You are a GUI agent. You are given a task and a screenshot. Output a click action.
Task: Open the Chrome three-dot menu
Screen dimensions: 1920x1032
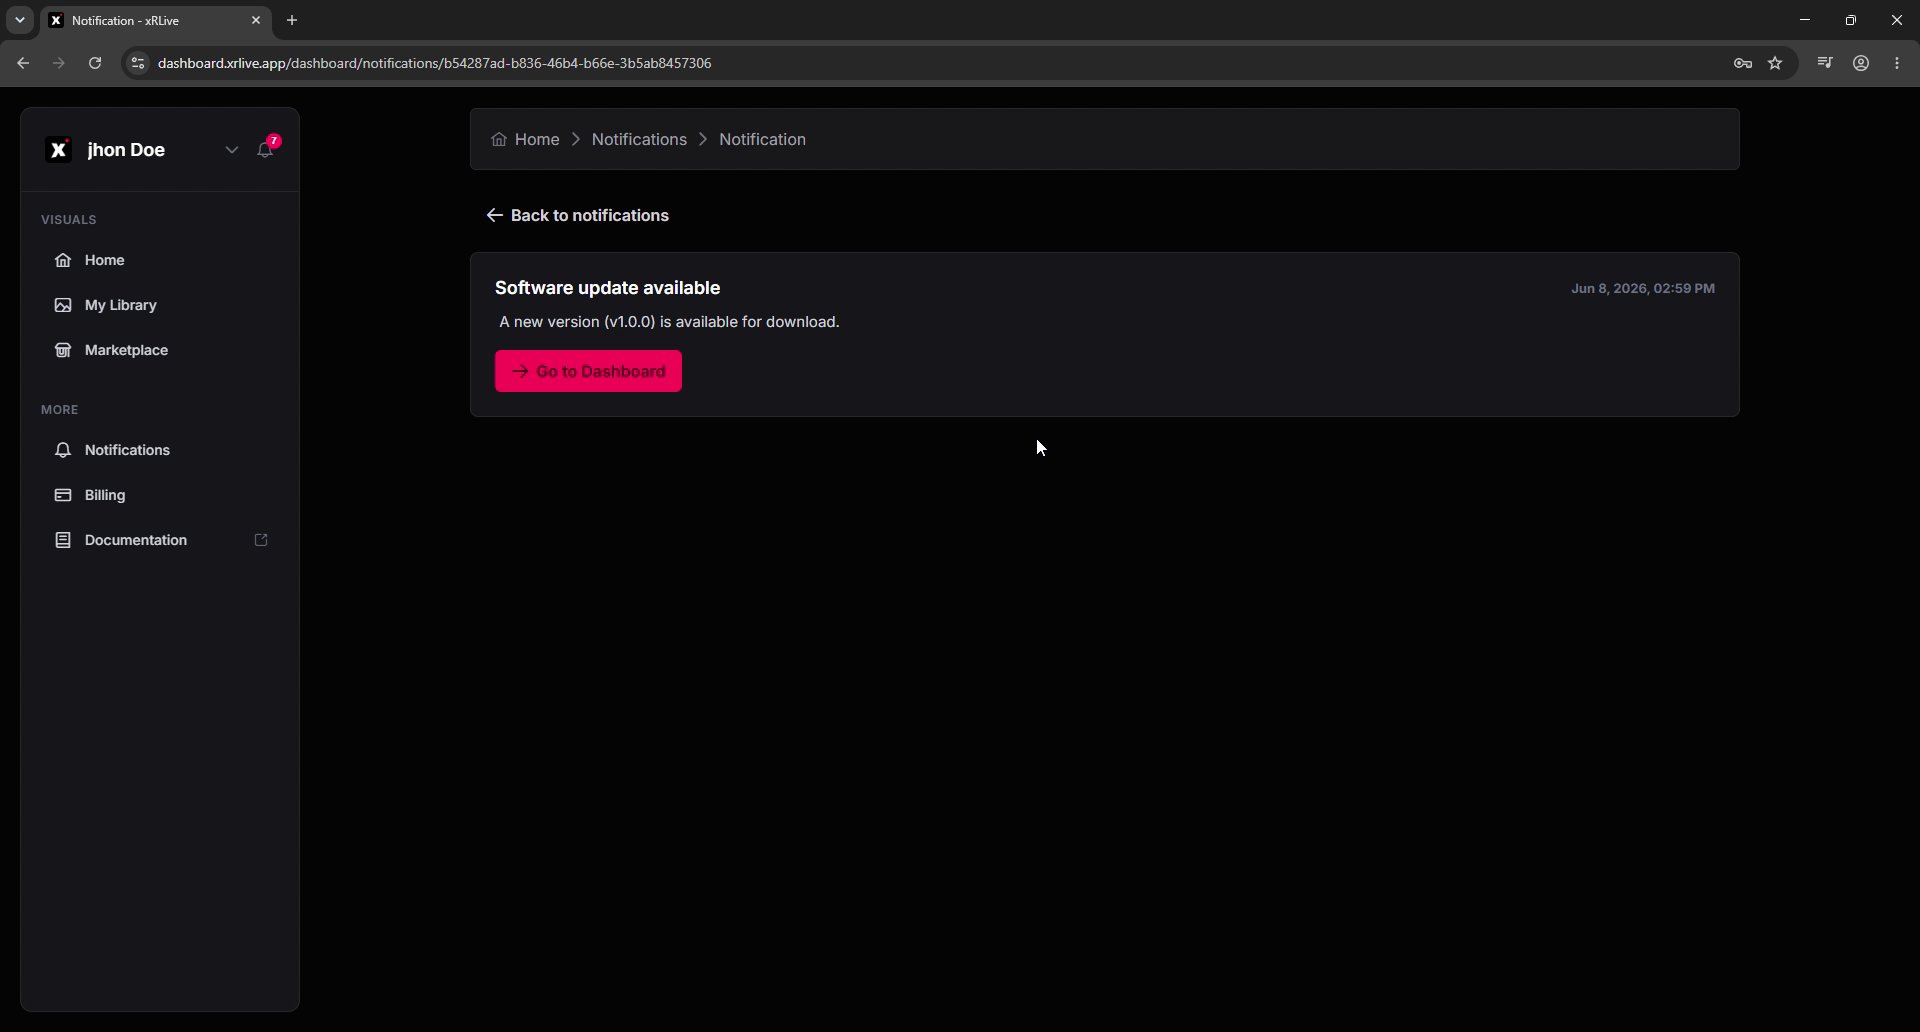[x=1897, y=63]
